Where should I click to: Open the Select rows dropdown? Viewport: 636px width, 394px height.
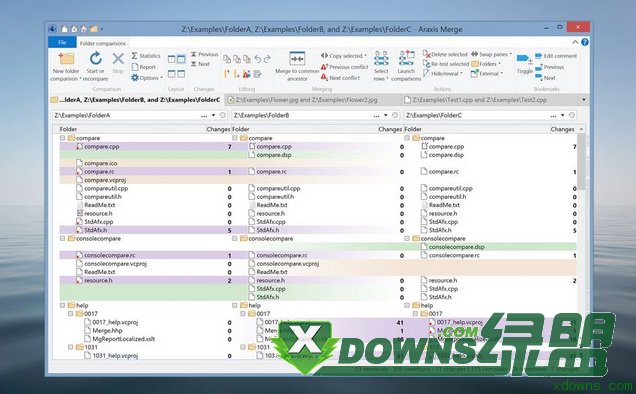click(x=381, y=65)
